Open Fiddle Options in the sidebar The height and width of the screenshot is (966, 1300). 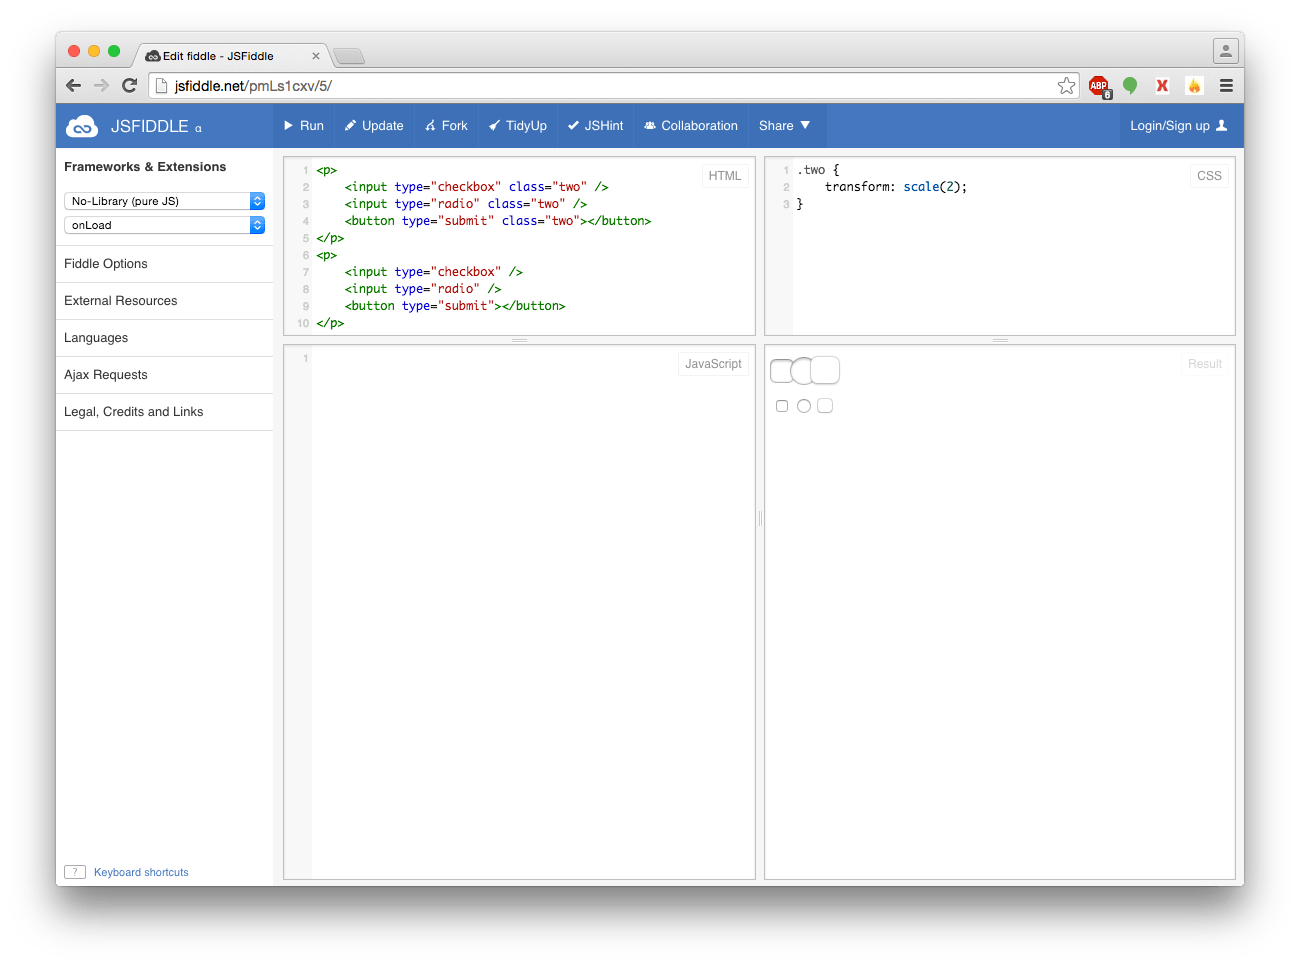coord(105,263)
